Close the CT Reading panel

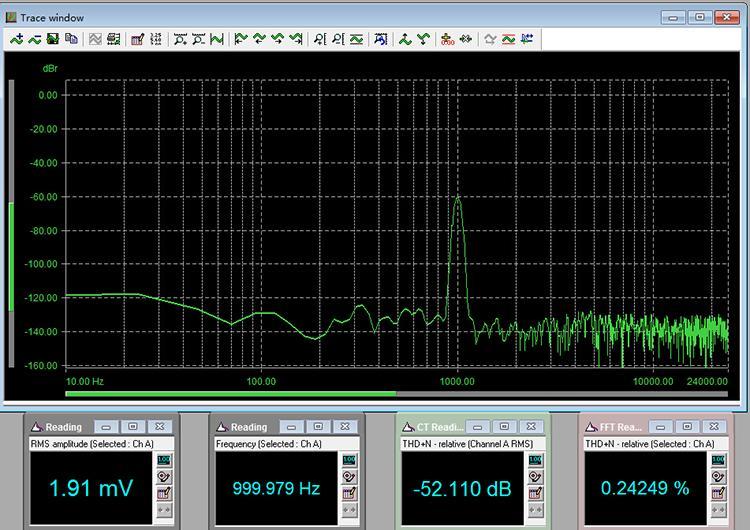tap(531, 426)
